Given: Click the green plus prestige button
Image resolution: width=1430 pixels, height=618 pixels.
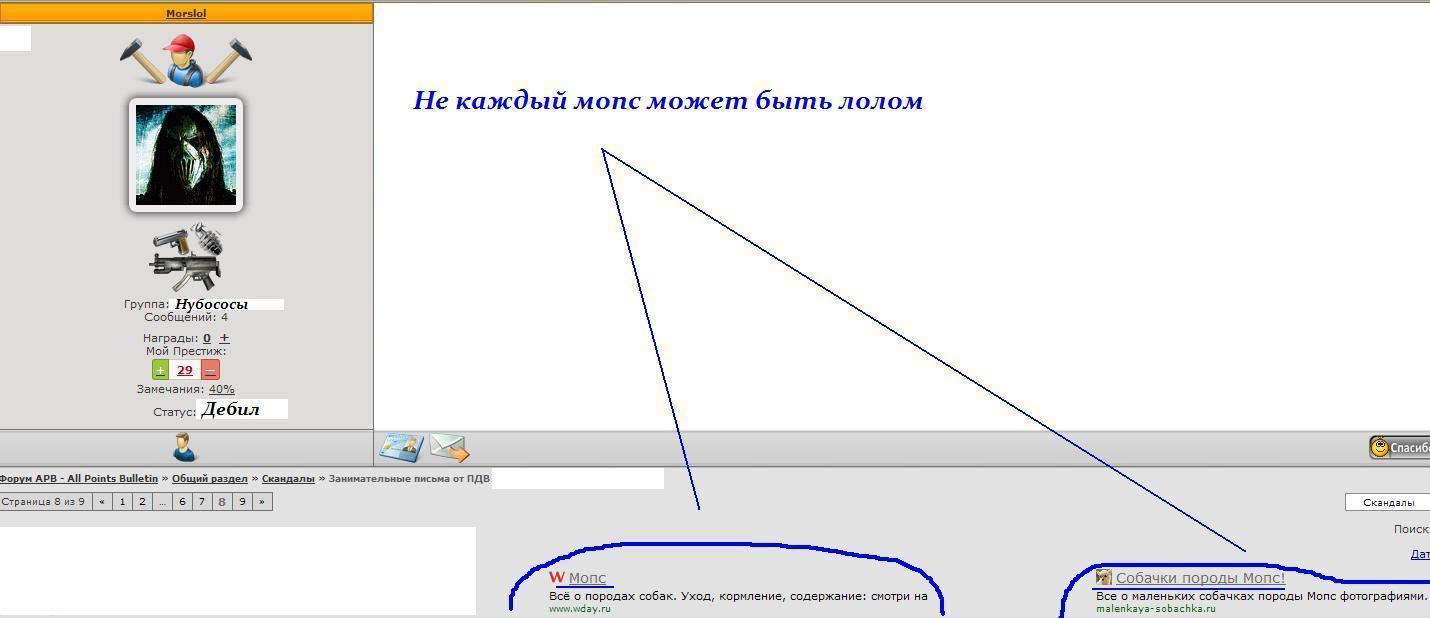Looking at the screenshot, I should click(x=160, y=370).
